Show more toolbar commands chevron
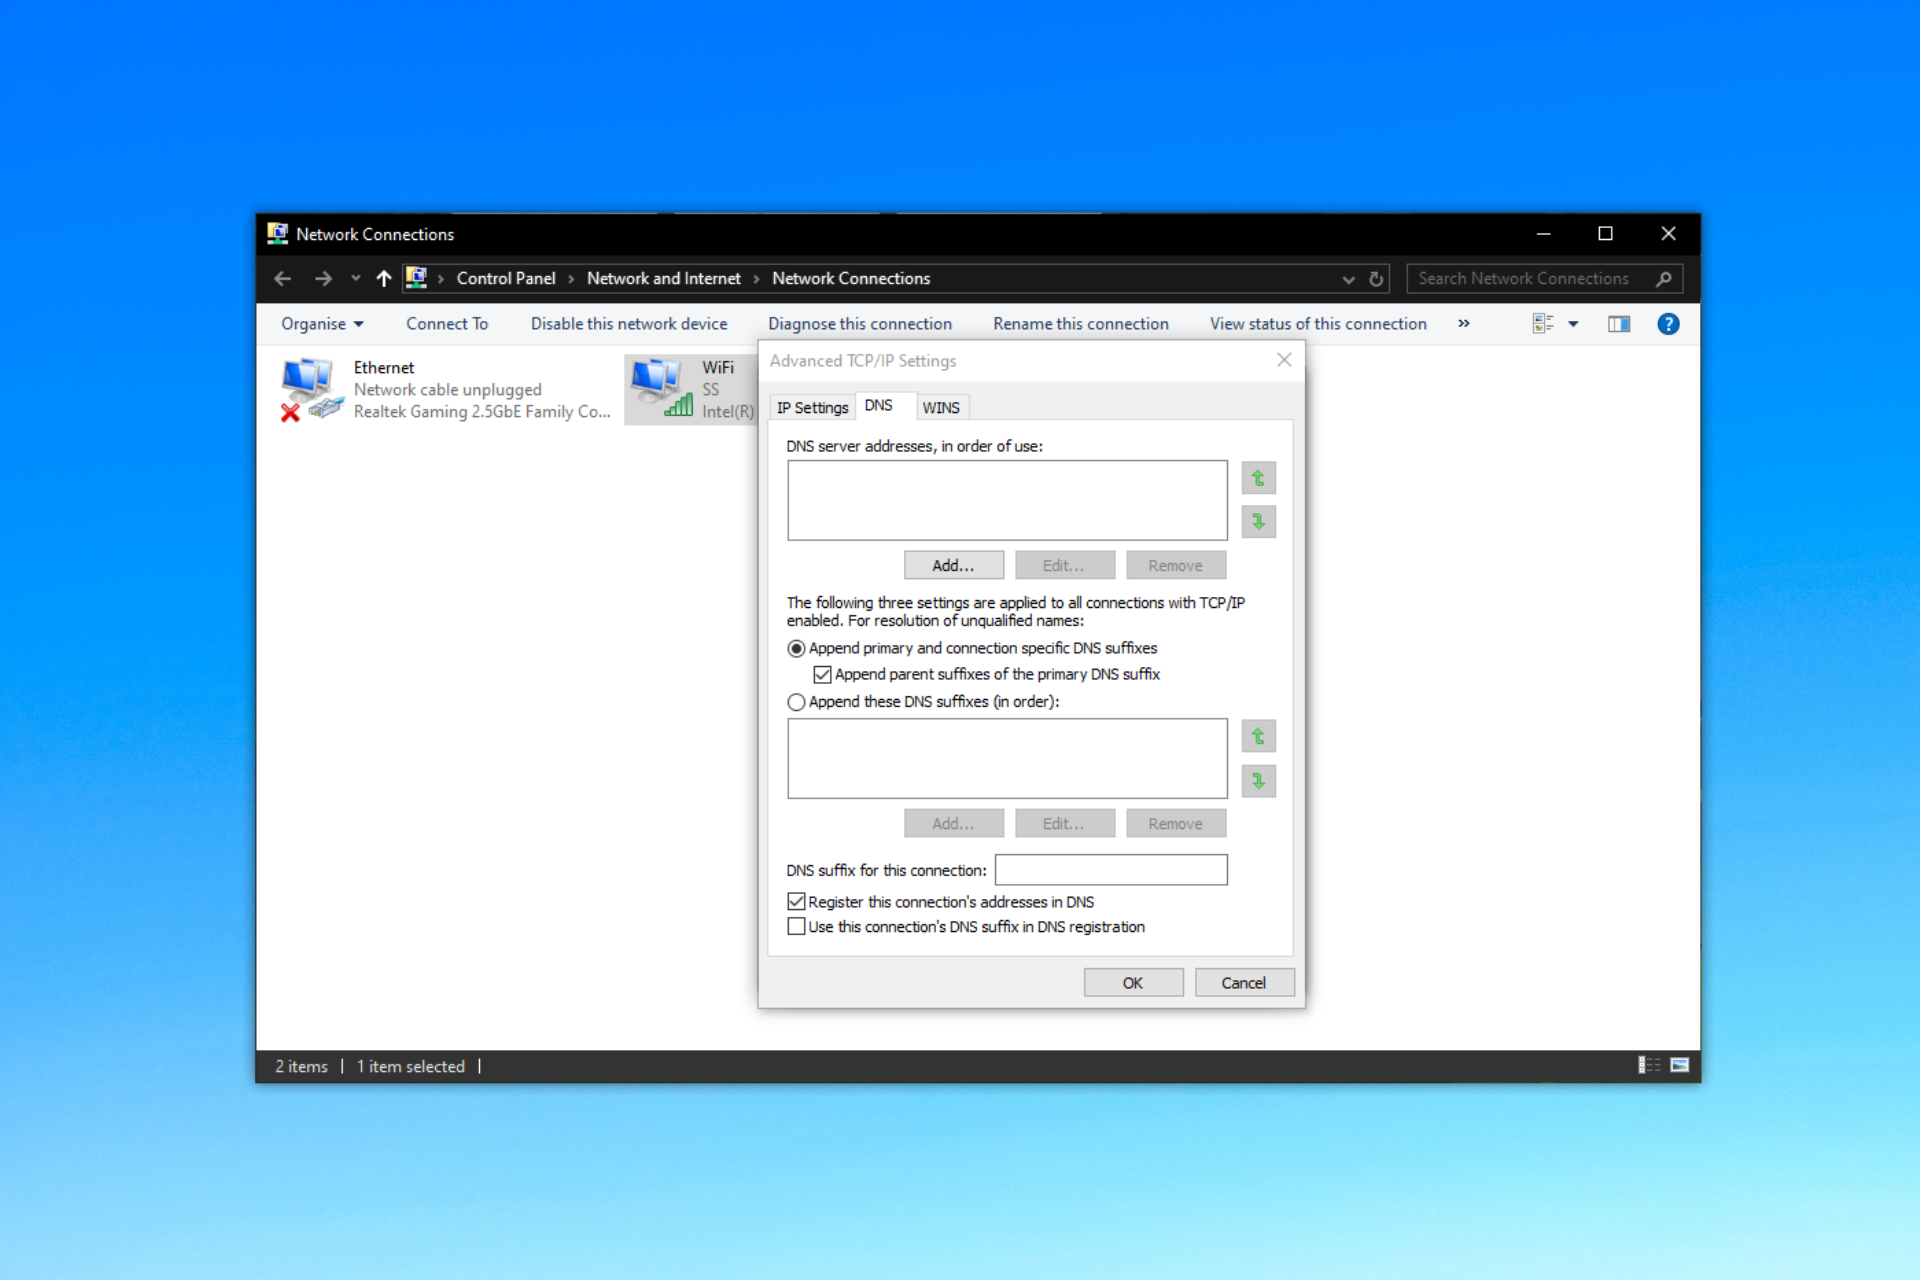 click(1464, 323)
